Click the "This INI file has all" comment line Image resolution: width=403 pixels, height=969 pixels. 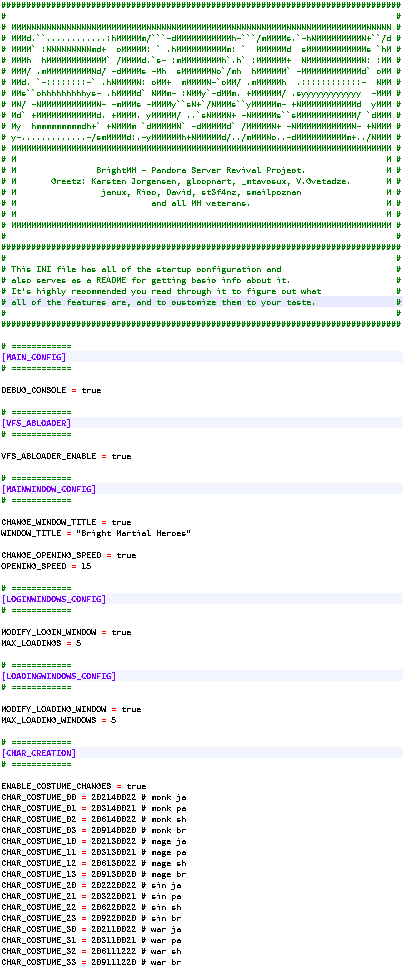(x=146, y=269)
